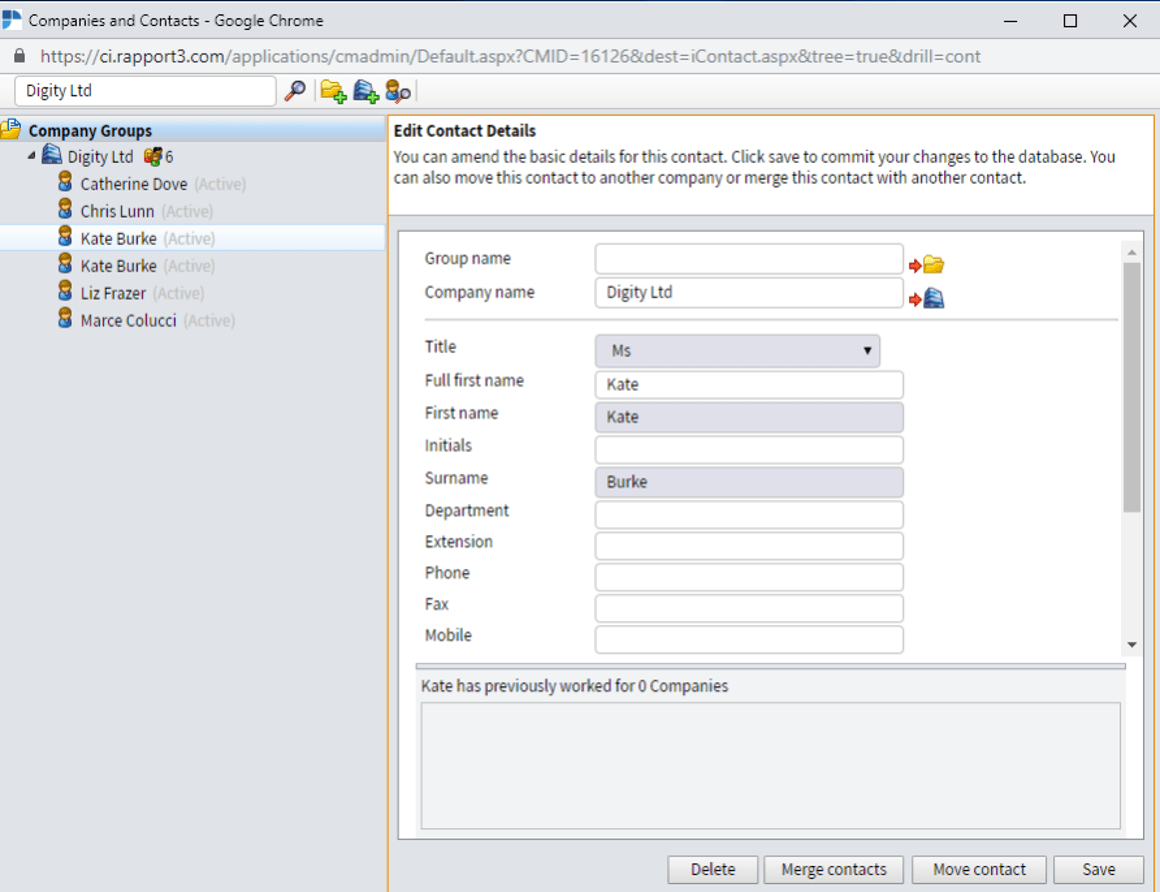Open the company picker icon beside Company name
The image size is (1160, 892).
click(926, 298)
